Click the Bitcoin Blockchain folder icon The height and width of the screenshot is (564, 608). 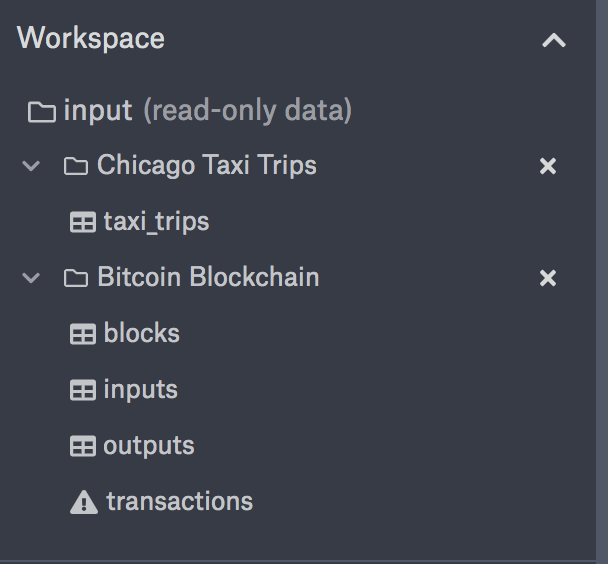tap(76, 279)
